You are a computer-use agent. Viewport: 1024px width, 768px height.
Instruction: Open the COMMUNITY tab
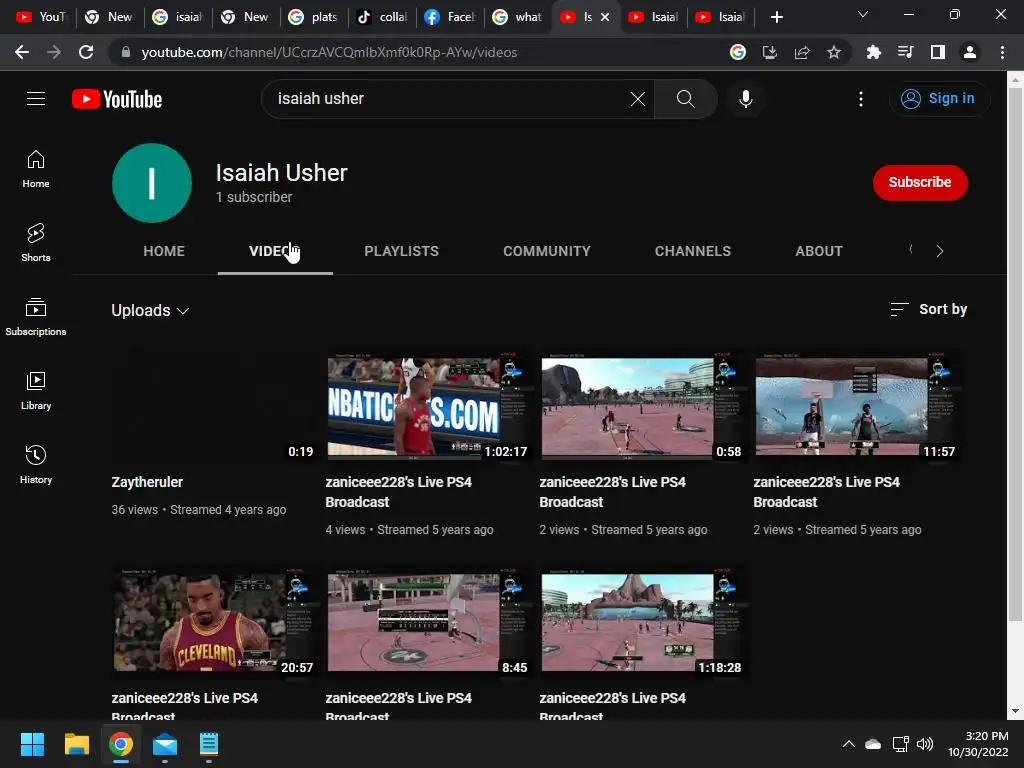point(547,251)
